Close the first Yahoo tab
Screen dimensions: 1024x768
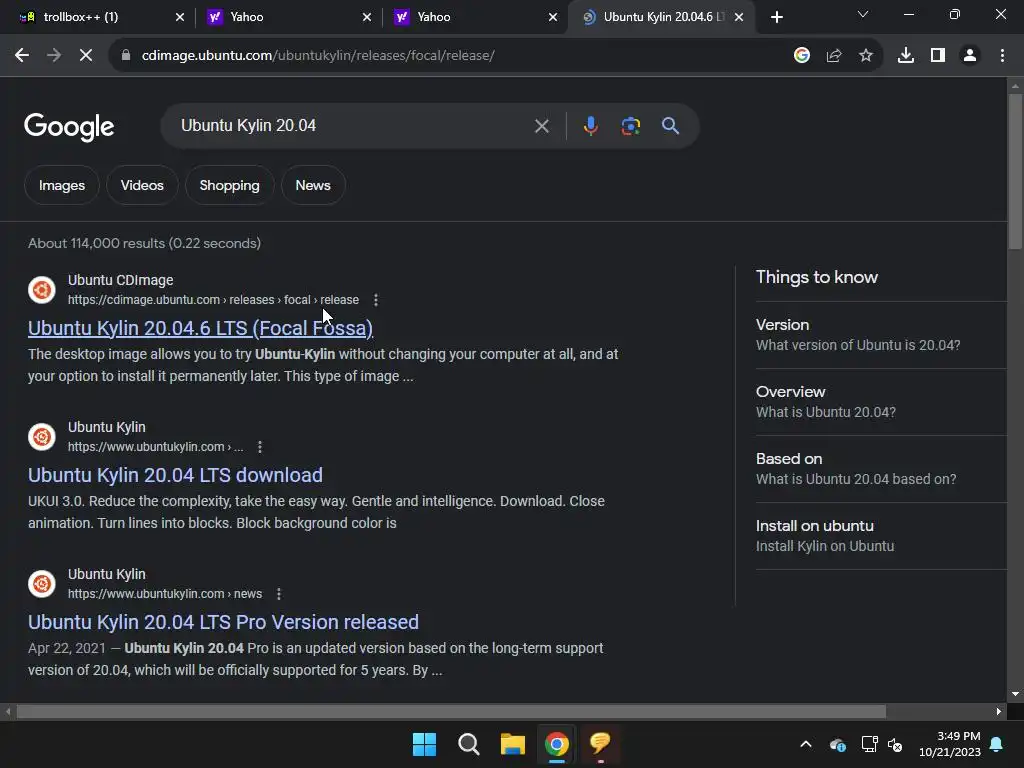pyautogui.click(x=367, y=17)
